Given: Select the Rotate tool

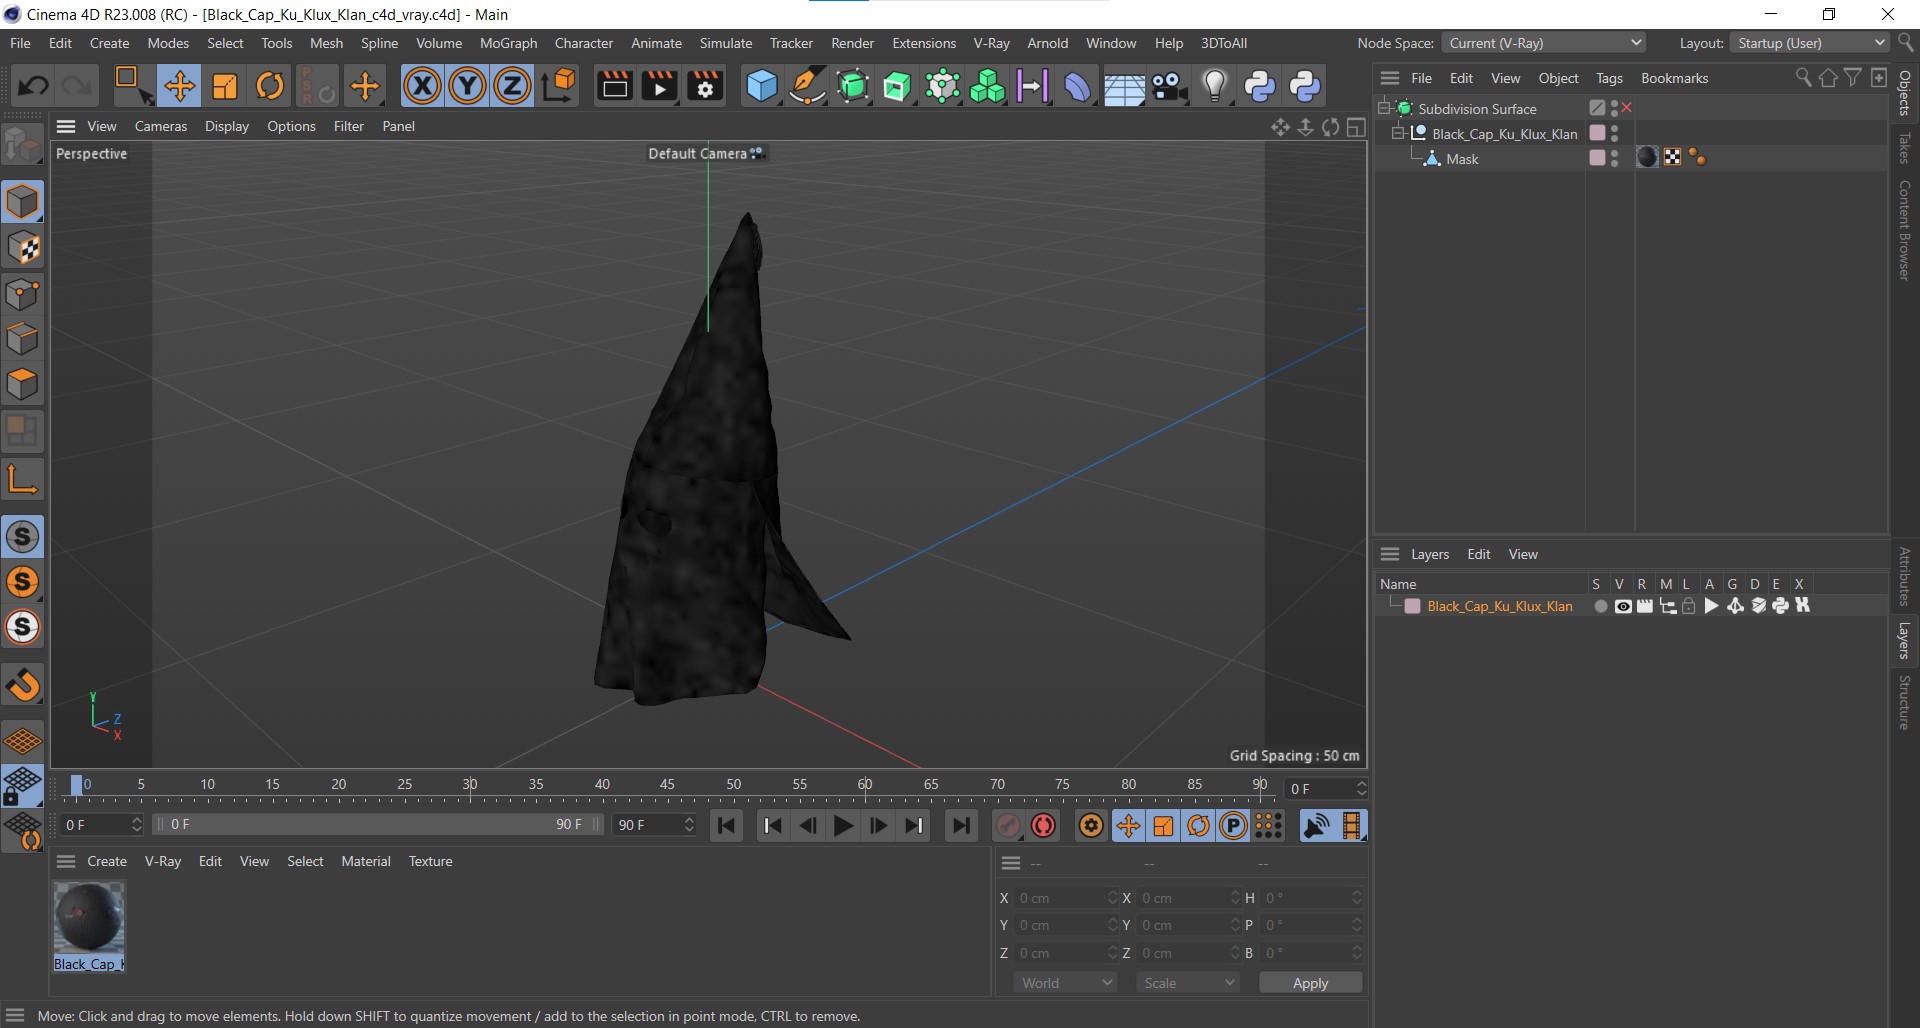Looking at the screenshot, I should click(x=270, y=86).
